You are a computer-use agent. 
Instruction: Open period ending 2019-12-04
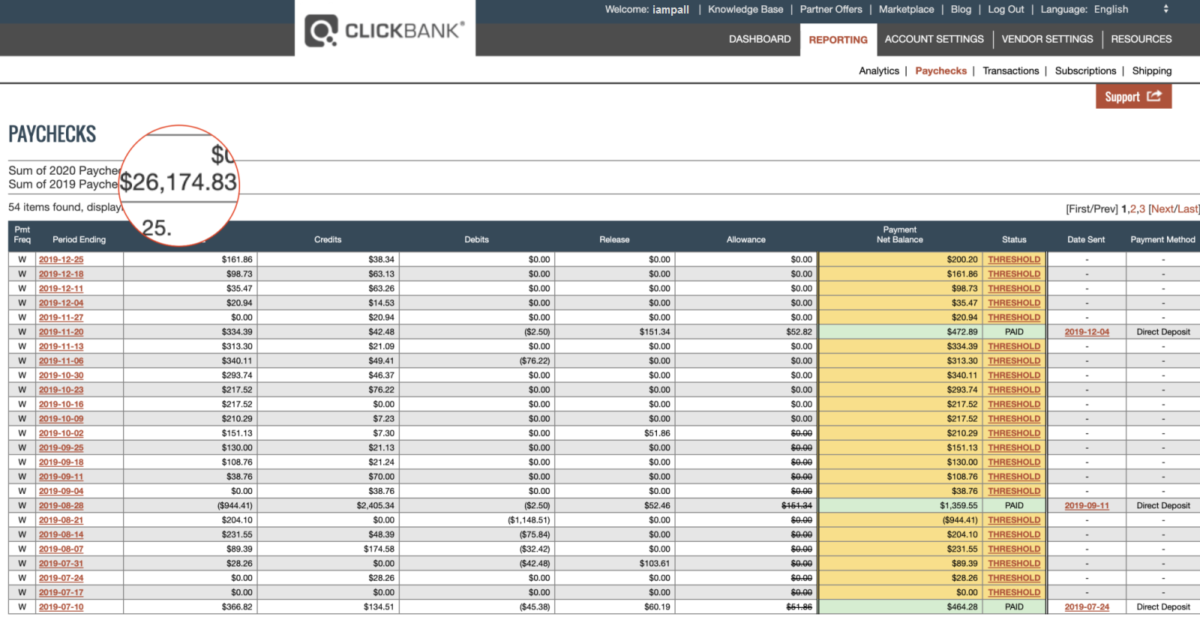click(61, 303)
